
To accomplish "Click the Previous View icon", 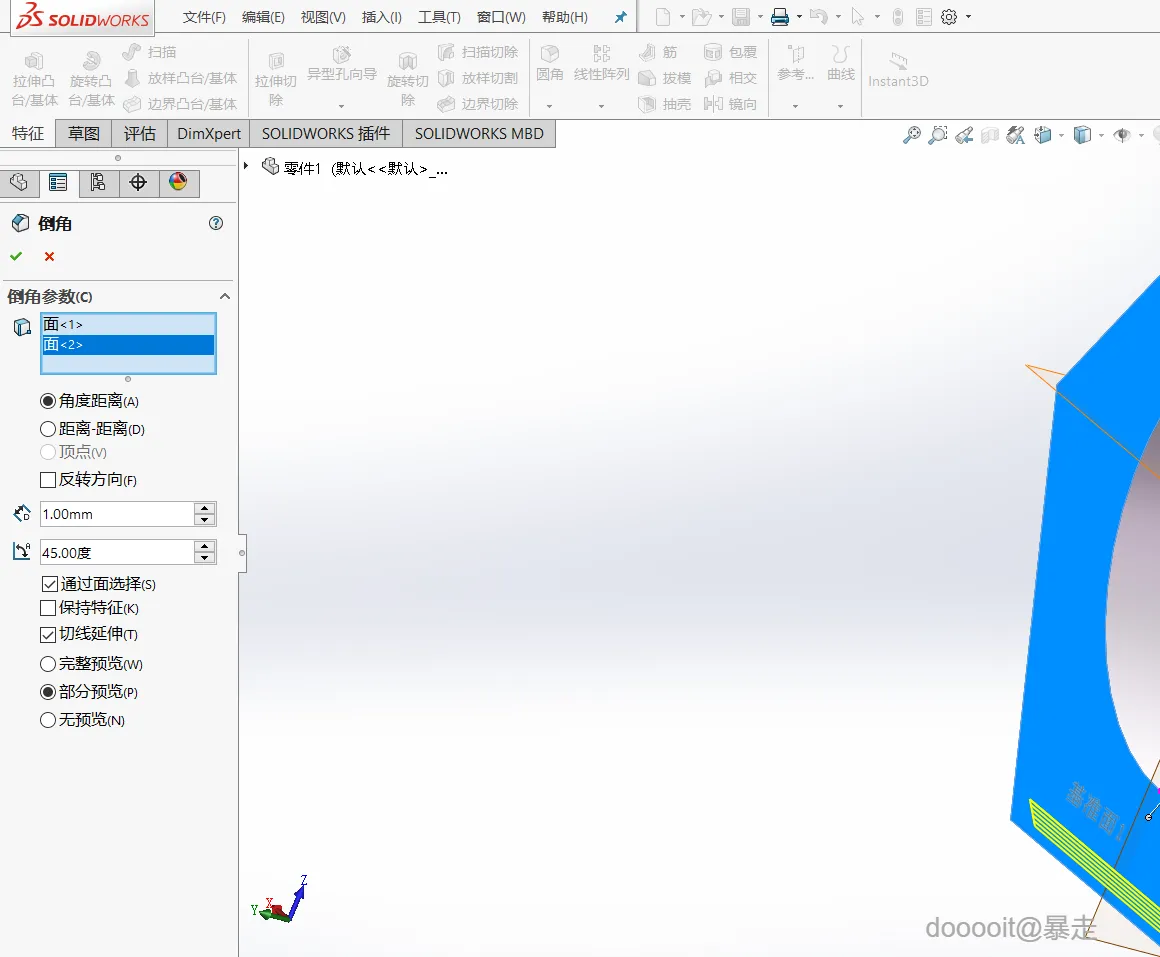I will click(x=964, y=135).
